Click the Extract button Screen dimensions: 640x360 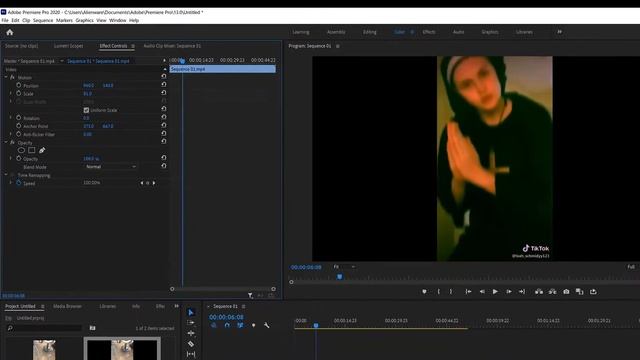point(552,291)
